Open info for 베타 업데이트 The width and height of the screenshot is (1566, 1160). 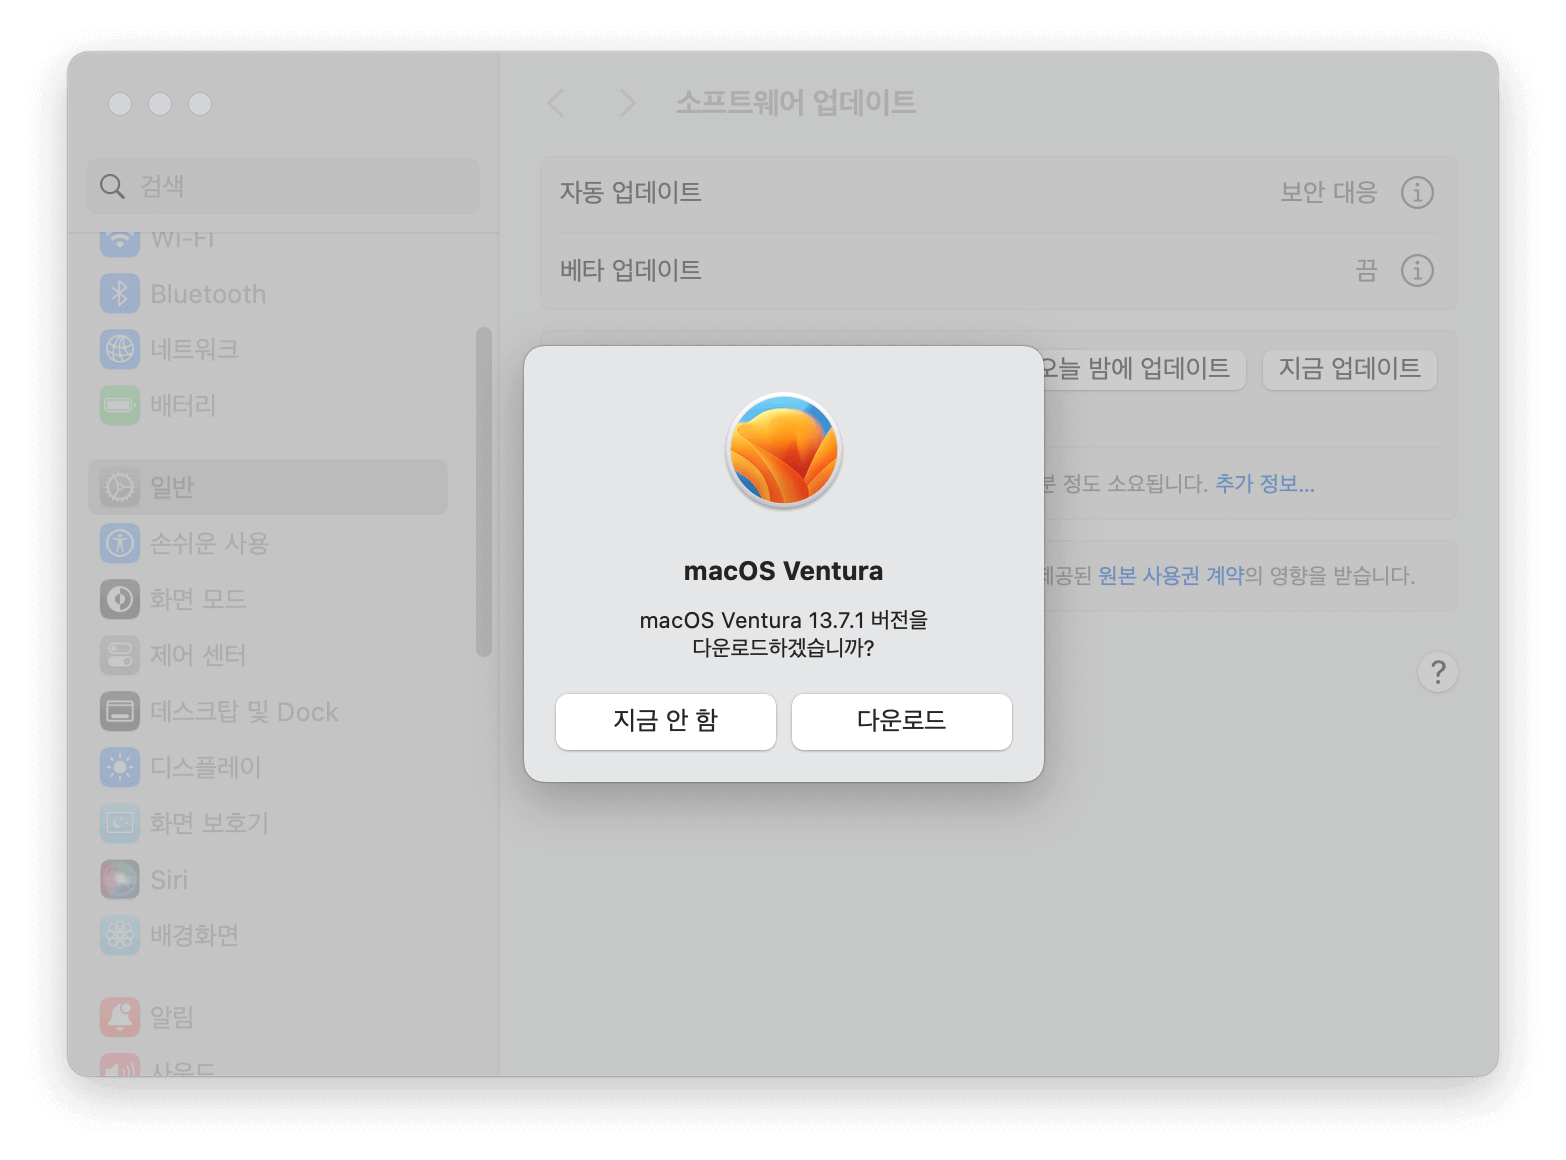click(x=1417, y=270)
